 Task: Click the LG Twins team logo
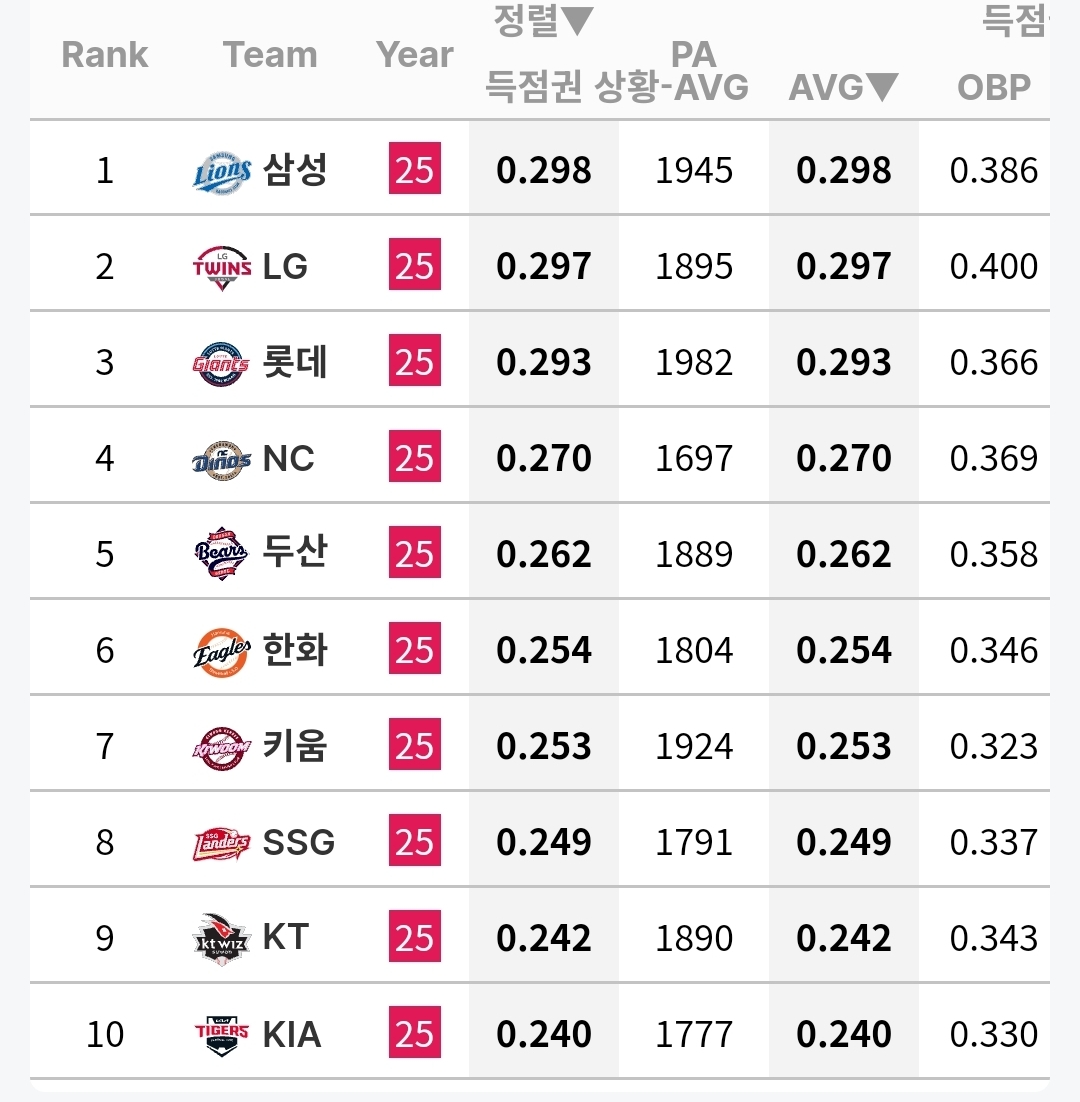[221, 267]
